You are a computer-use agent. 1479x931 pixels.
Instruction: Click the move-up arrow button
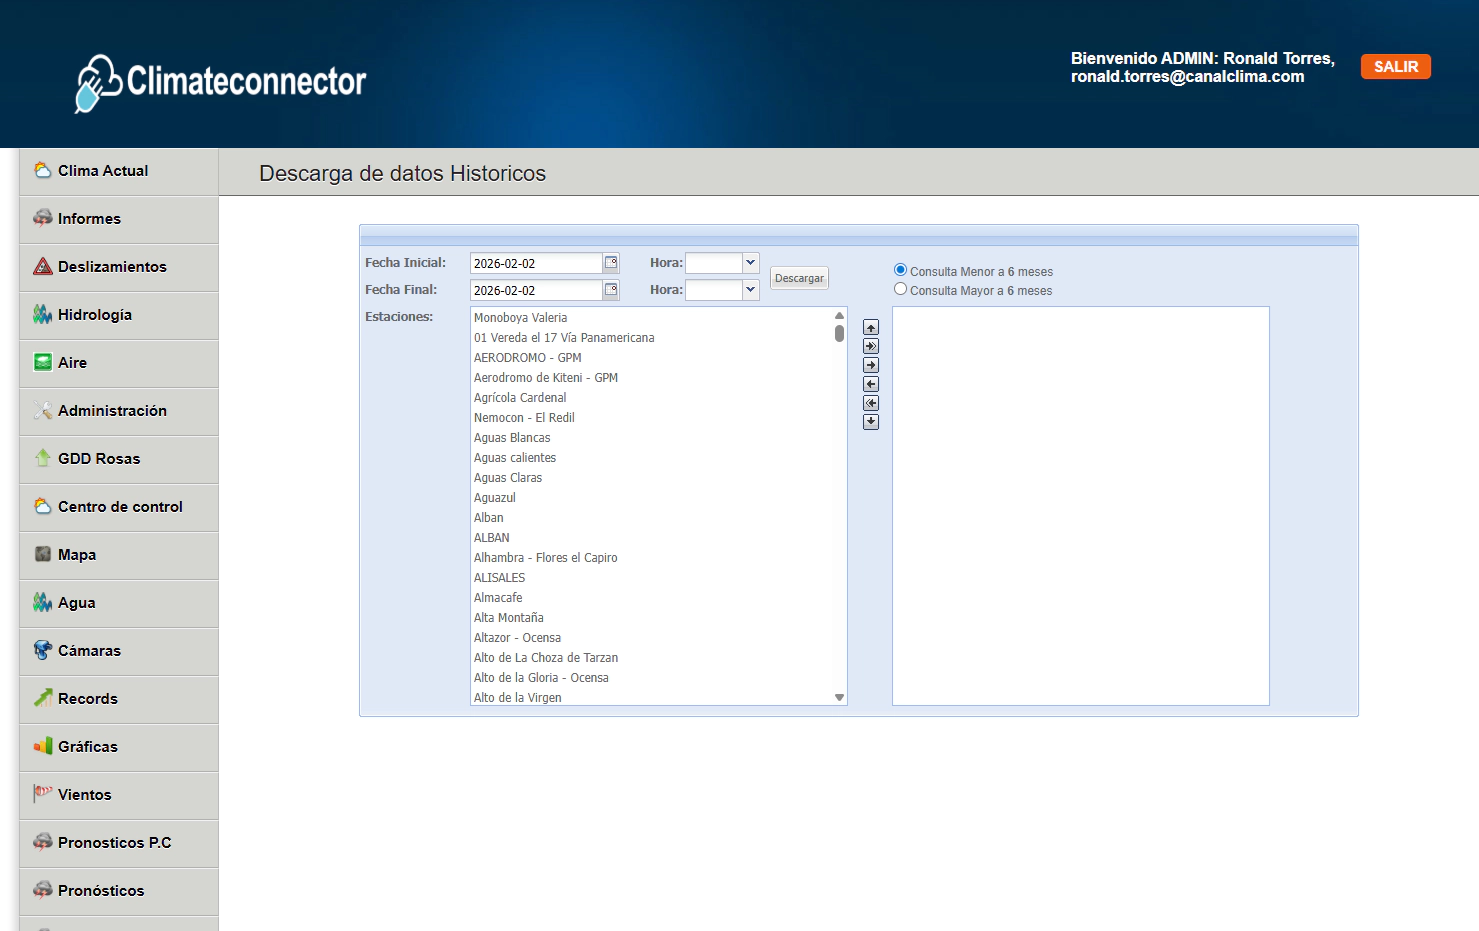coord(871,327)
